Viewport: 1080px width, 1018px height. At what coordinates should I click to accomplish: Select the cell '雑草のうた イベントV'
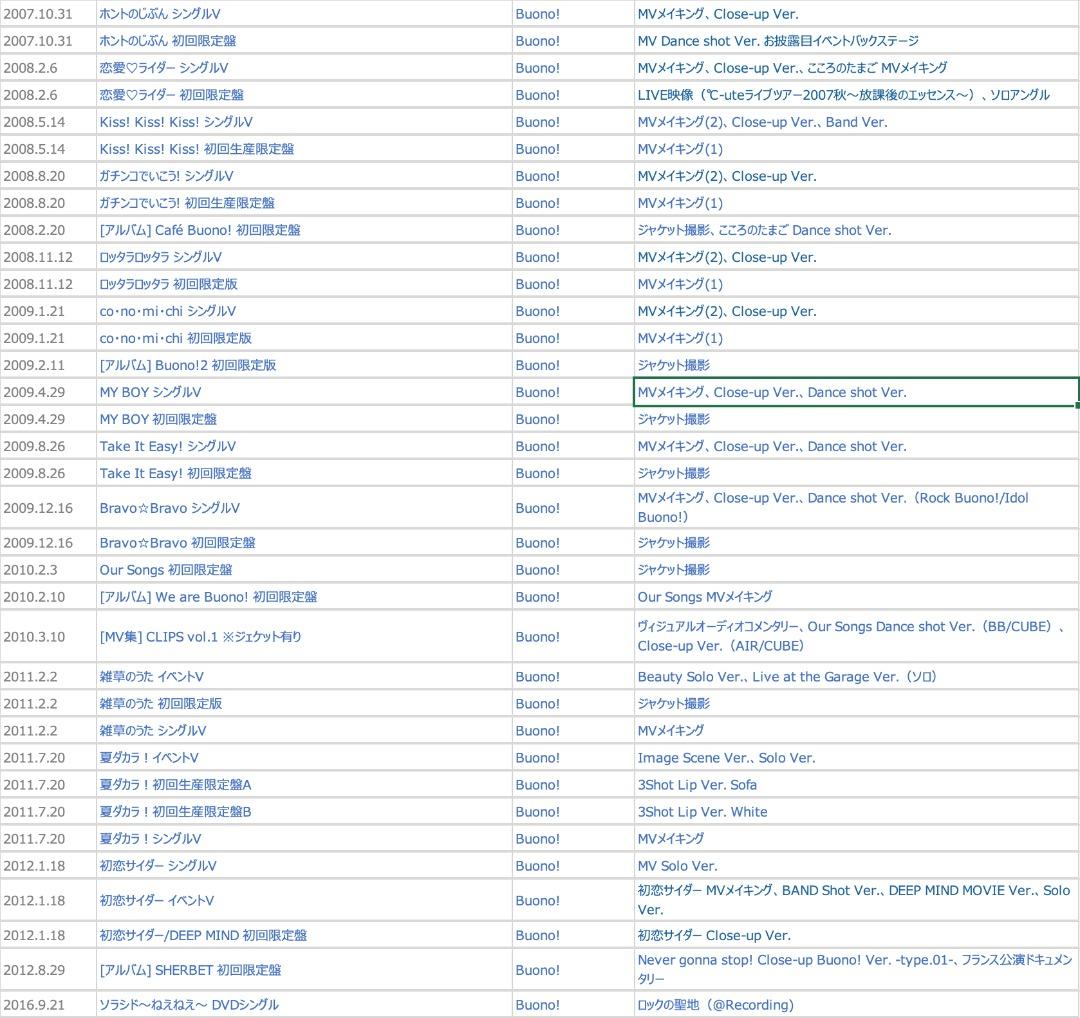pyautogui.click(x=304, y=676)
